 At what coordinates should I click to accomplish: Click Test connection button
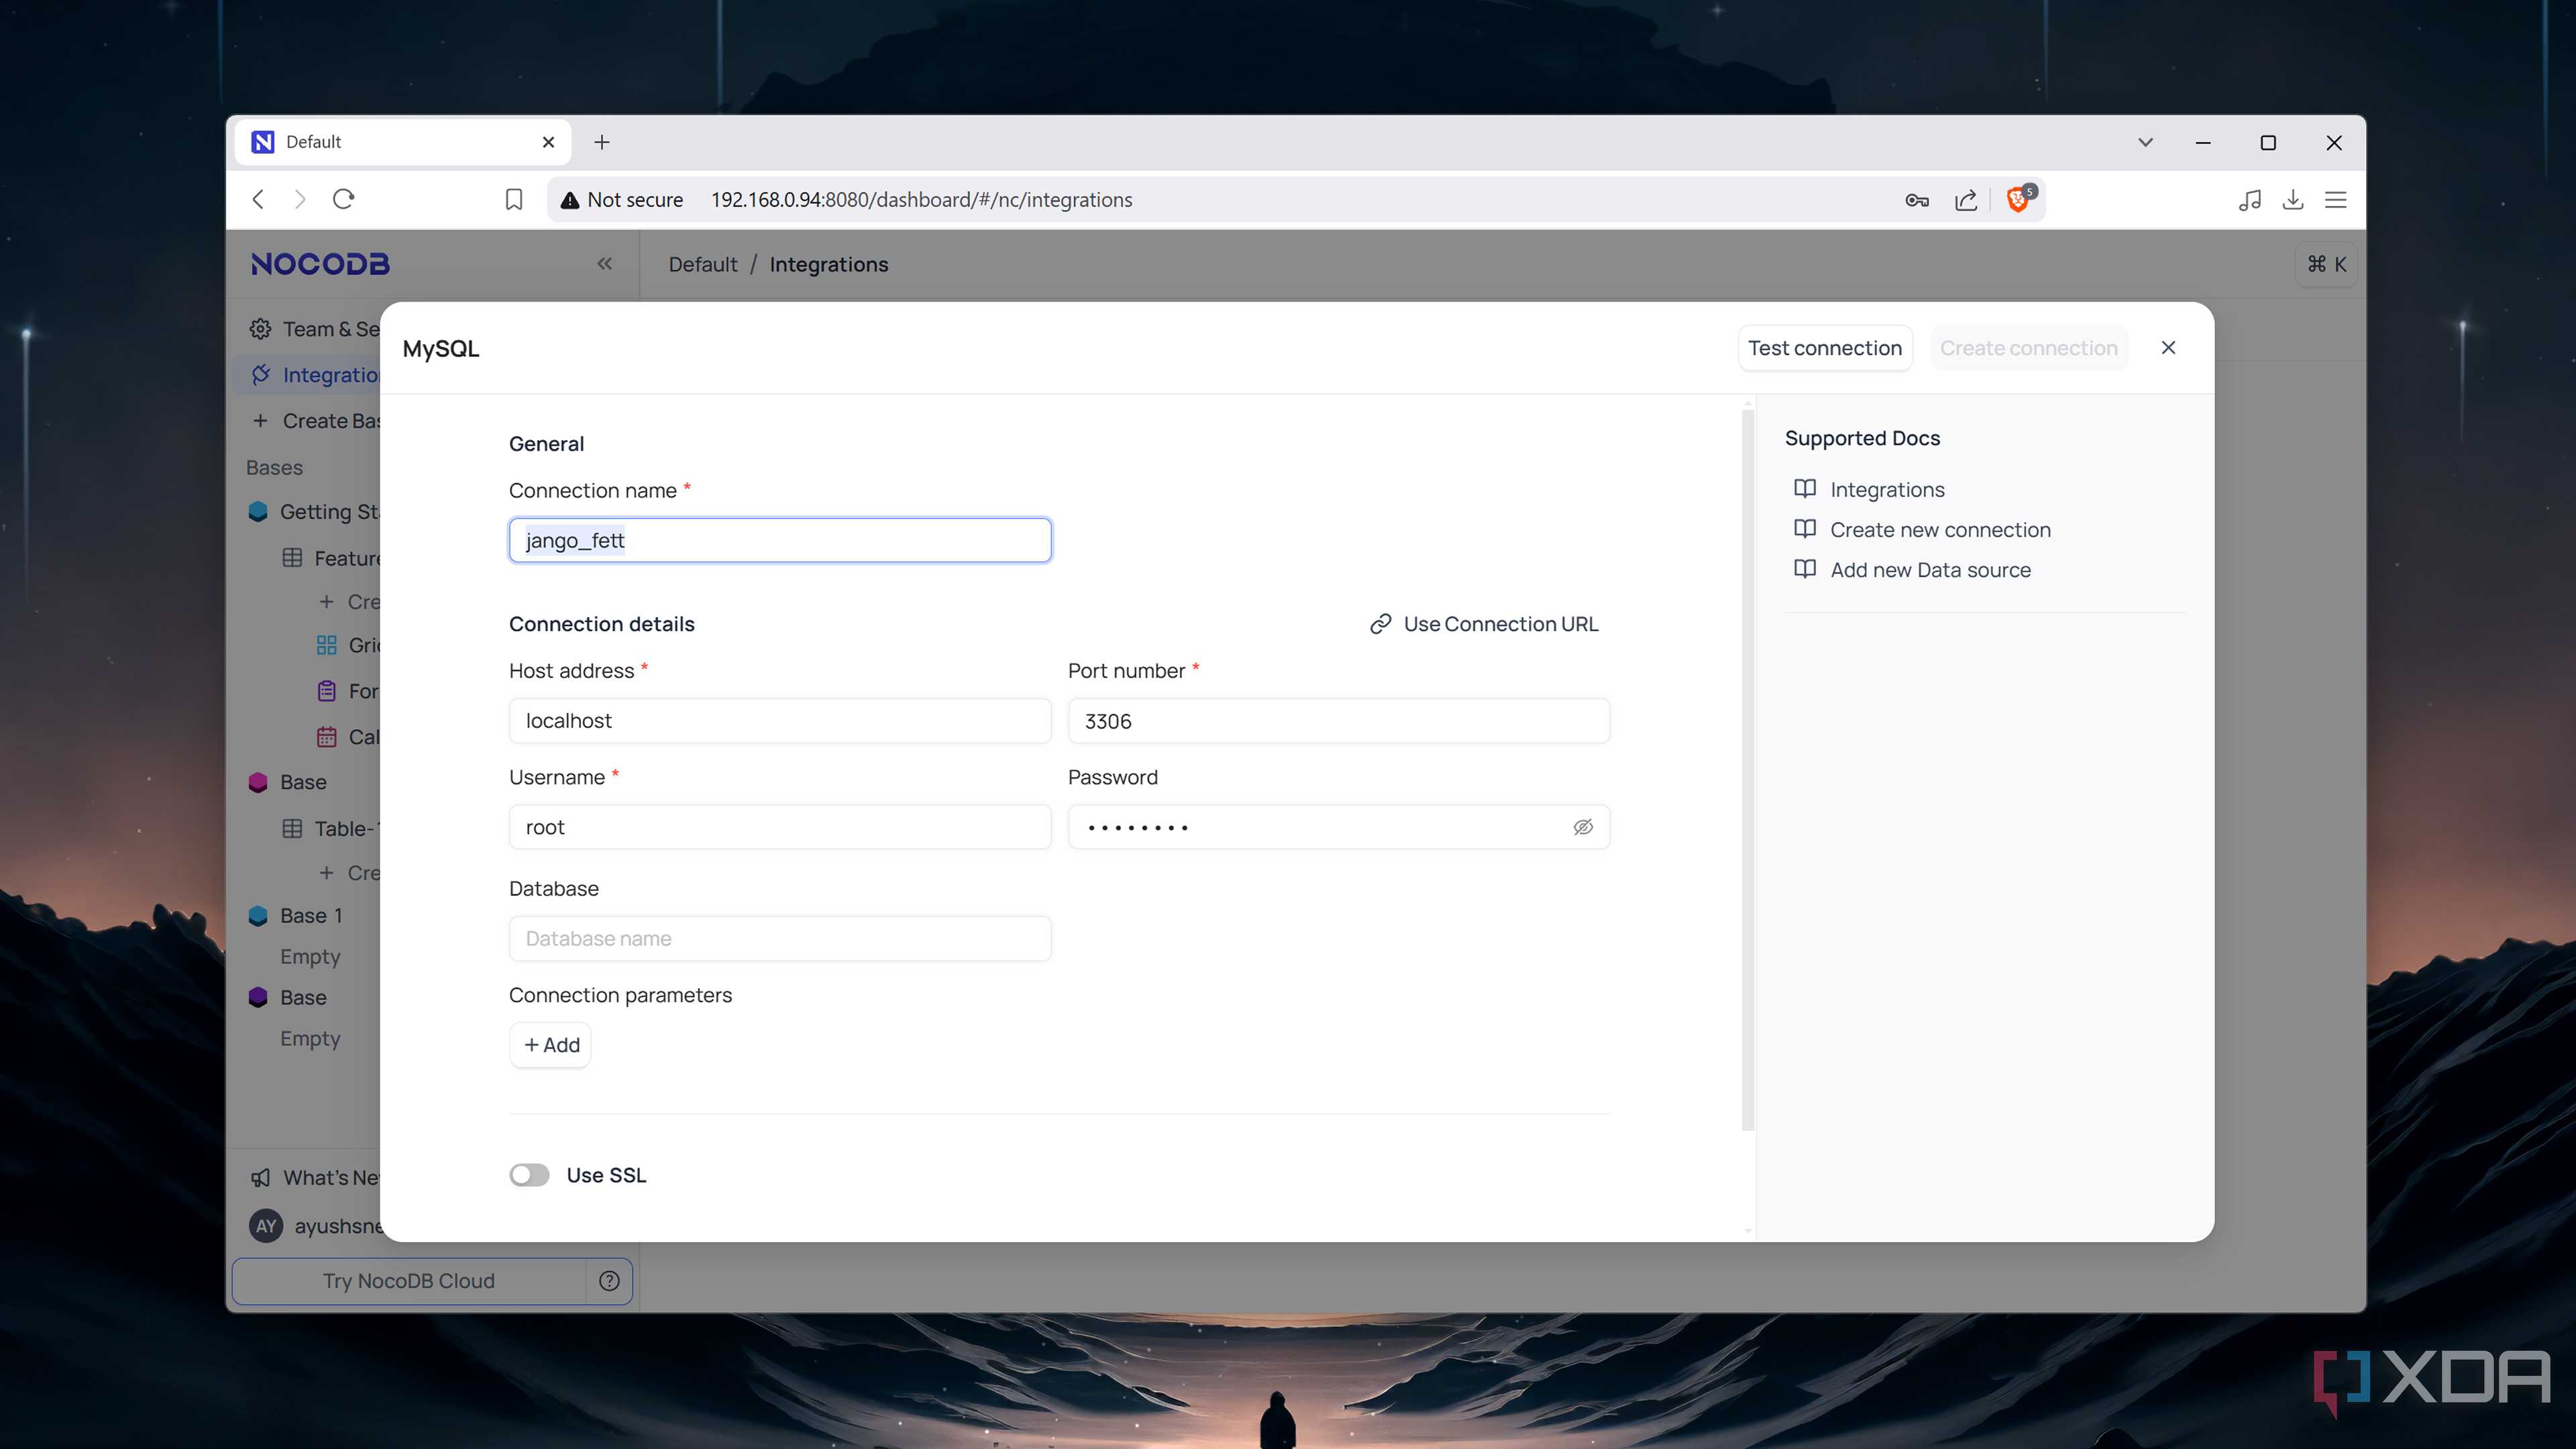(1824, 348)
